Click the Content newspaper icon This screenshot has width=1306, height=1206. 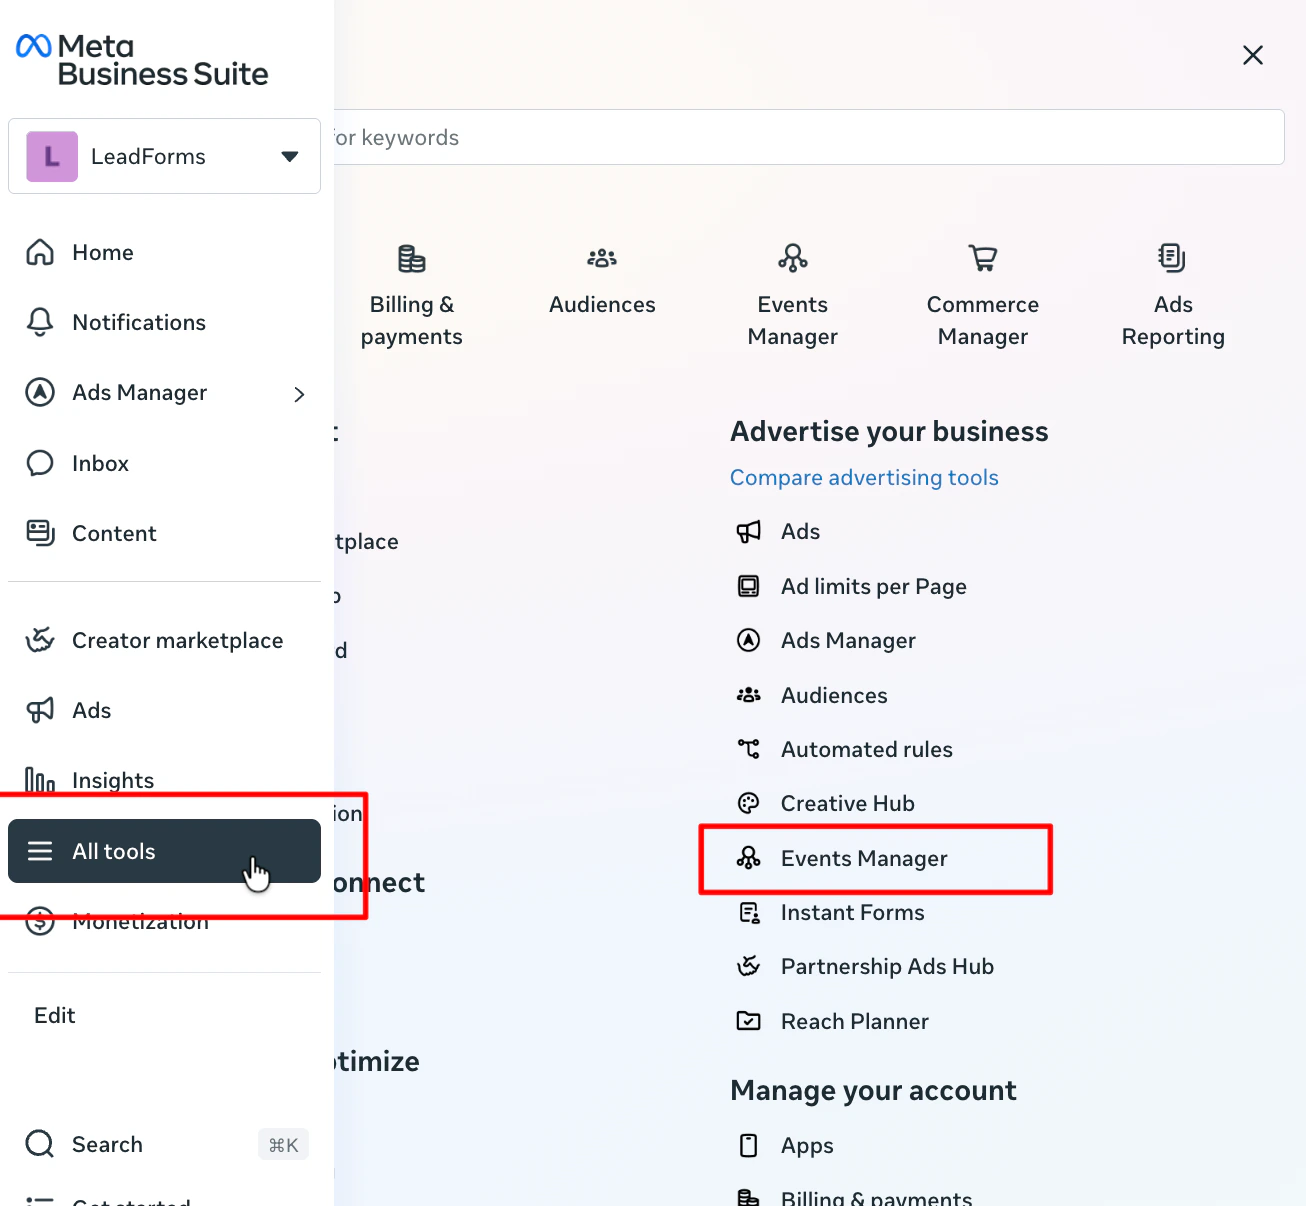click(40, 533)
